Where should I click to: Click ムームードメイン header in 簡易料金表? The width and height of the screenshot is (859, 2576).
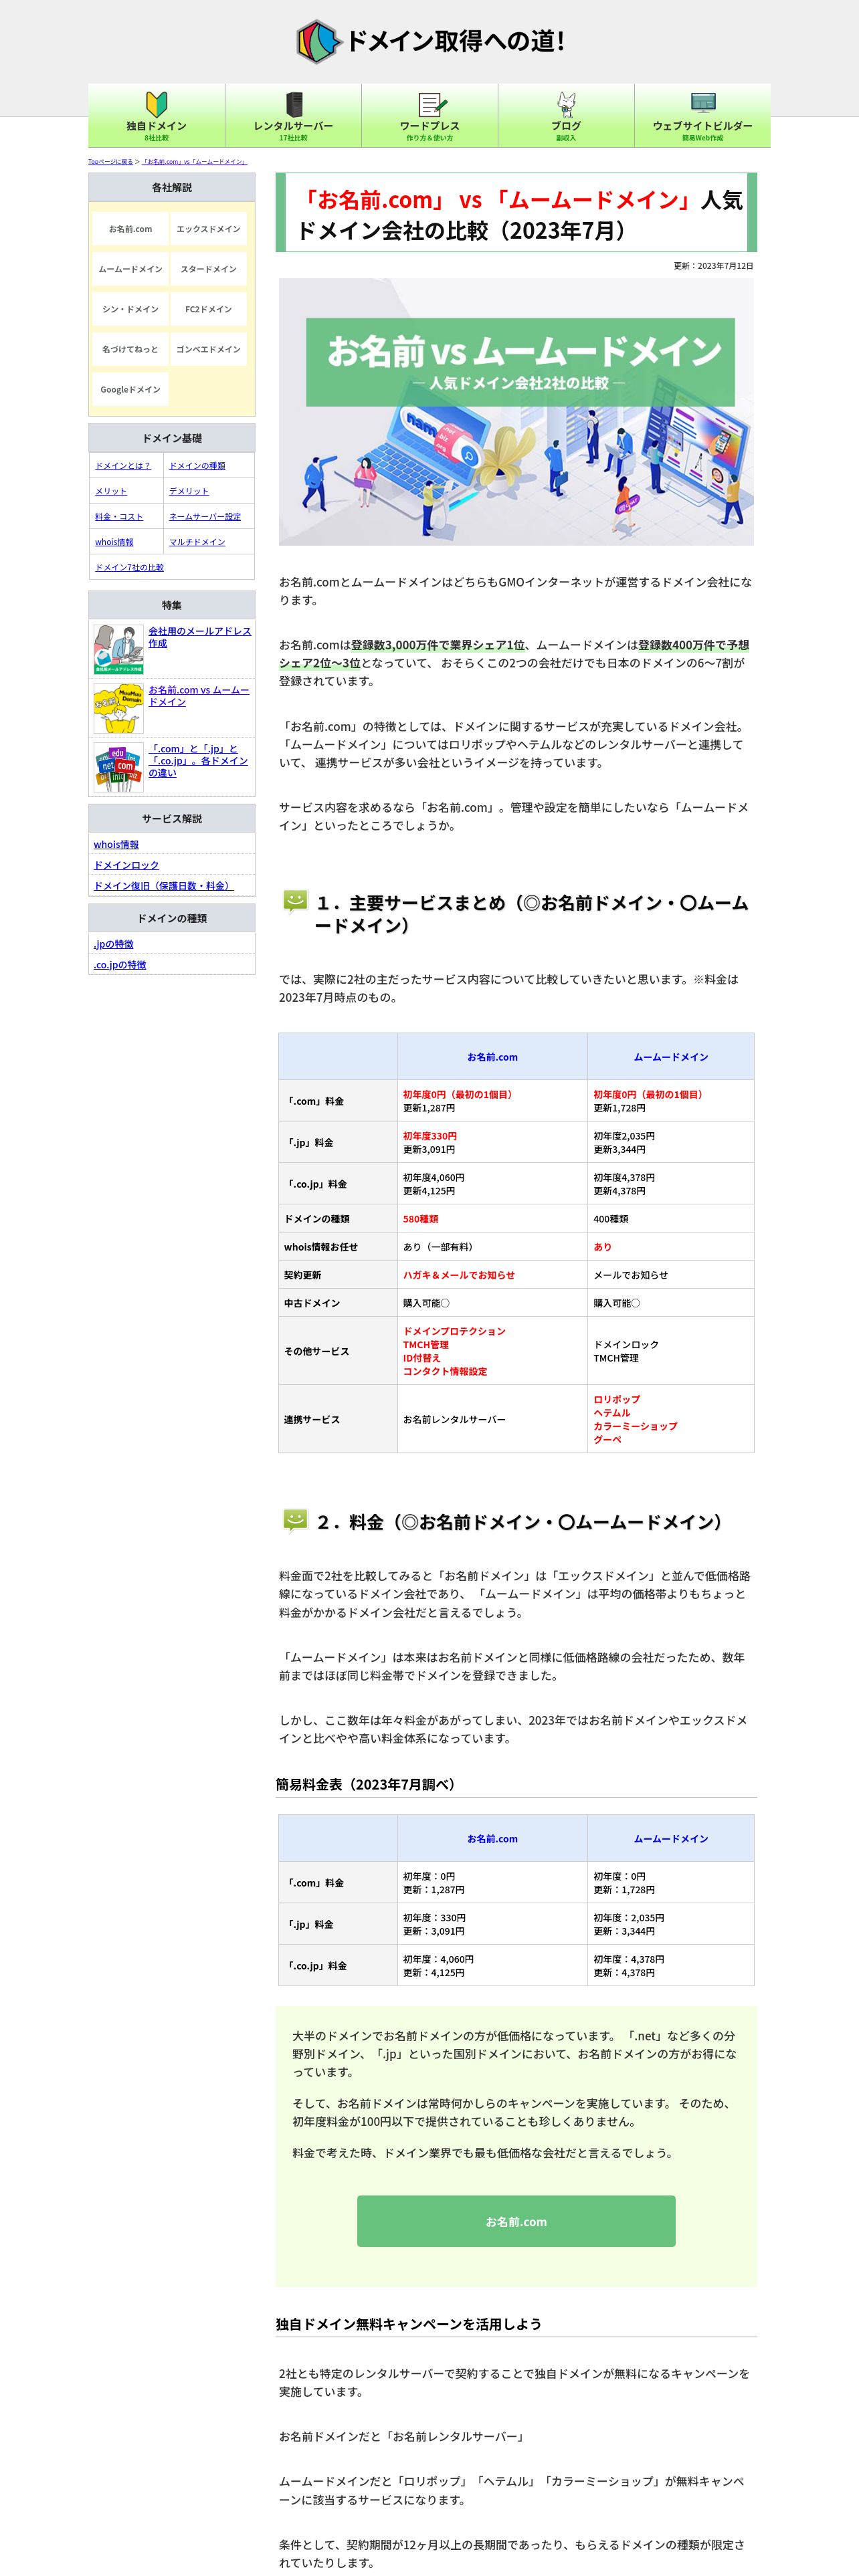671,1839
